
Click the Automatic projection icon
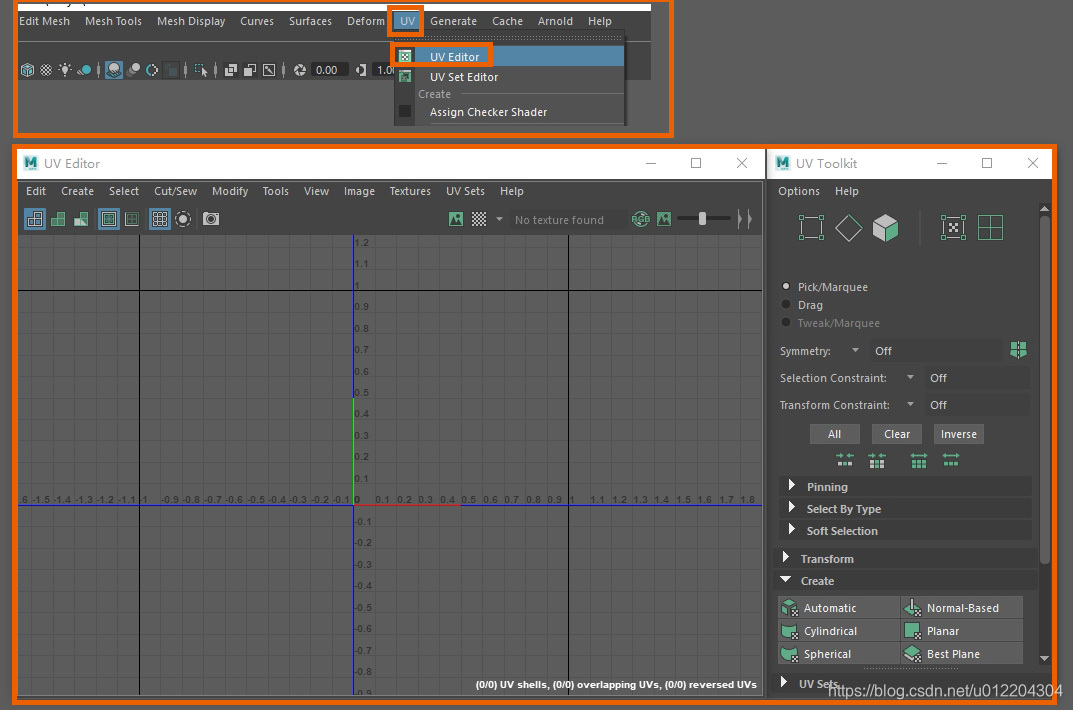(x=790, y=607)
